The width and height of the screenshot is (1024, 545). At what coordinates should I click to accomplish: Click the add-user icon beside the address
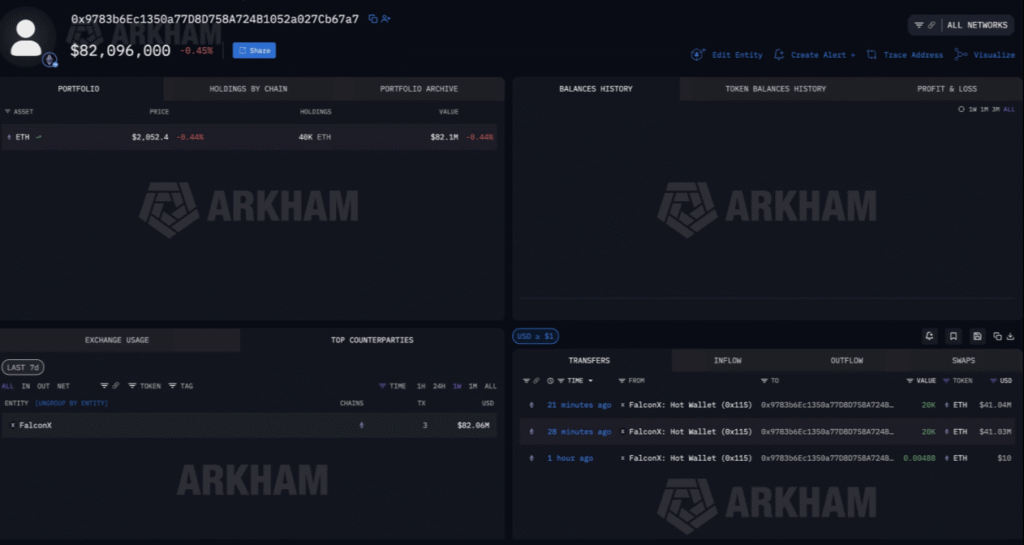(386, 19)
